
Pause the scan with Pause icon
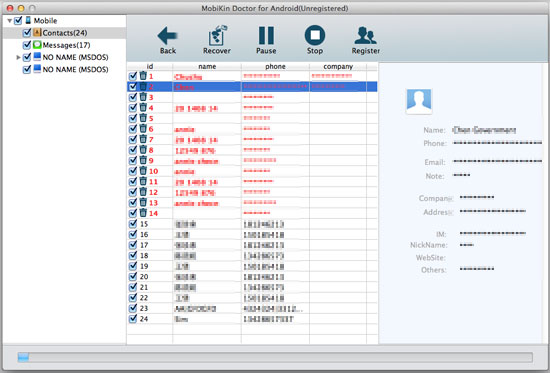click(x=266, y=35)
